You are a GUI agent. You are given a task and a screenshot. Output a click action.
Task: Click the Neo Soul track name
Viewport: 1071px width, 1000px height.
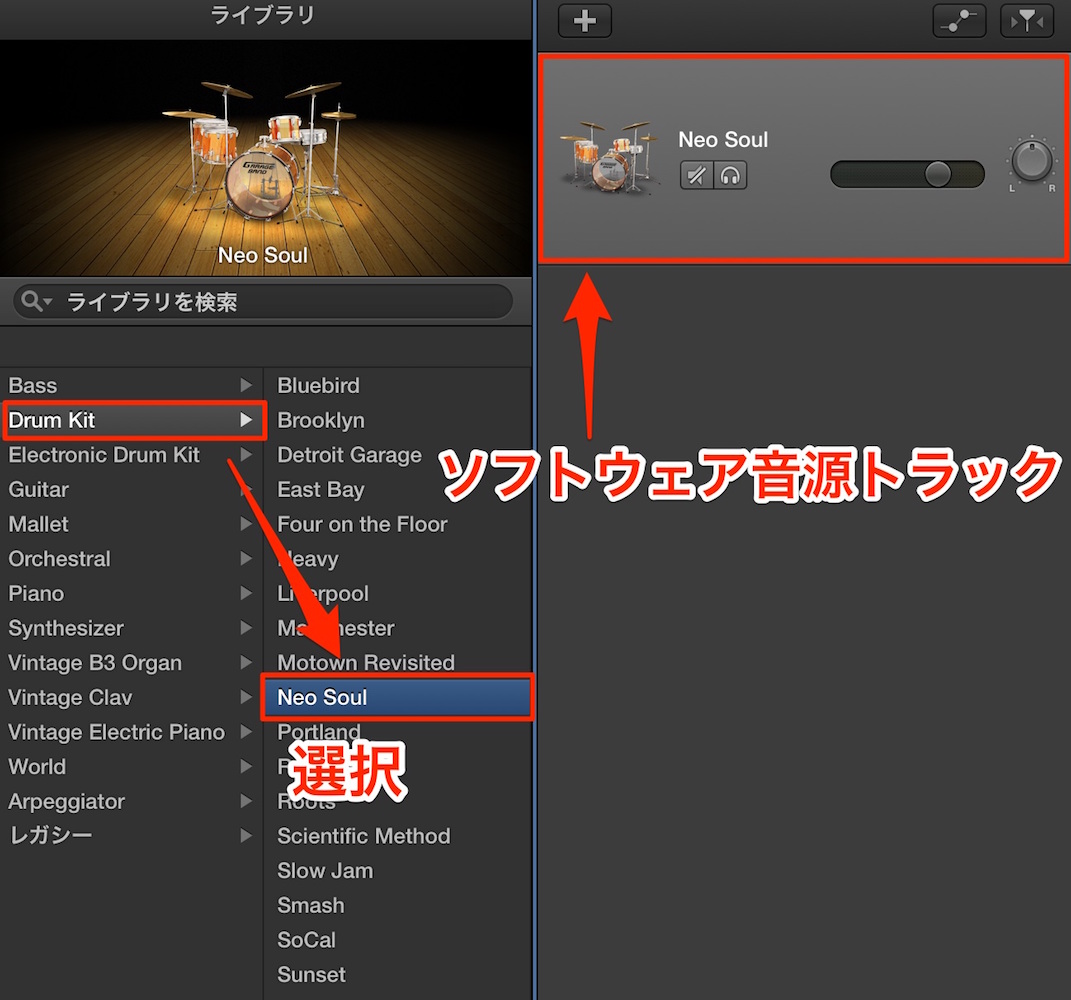pos(723,139)
